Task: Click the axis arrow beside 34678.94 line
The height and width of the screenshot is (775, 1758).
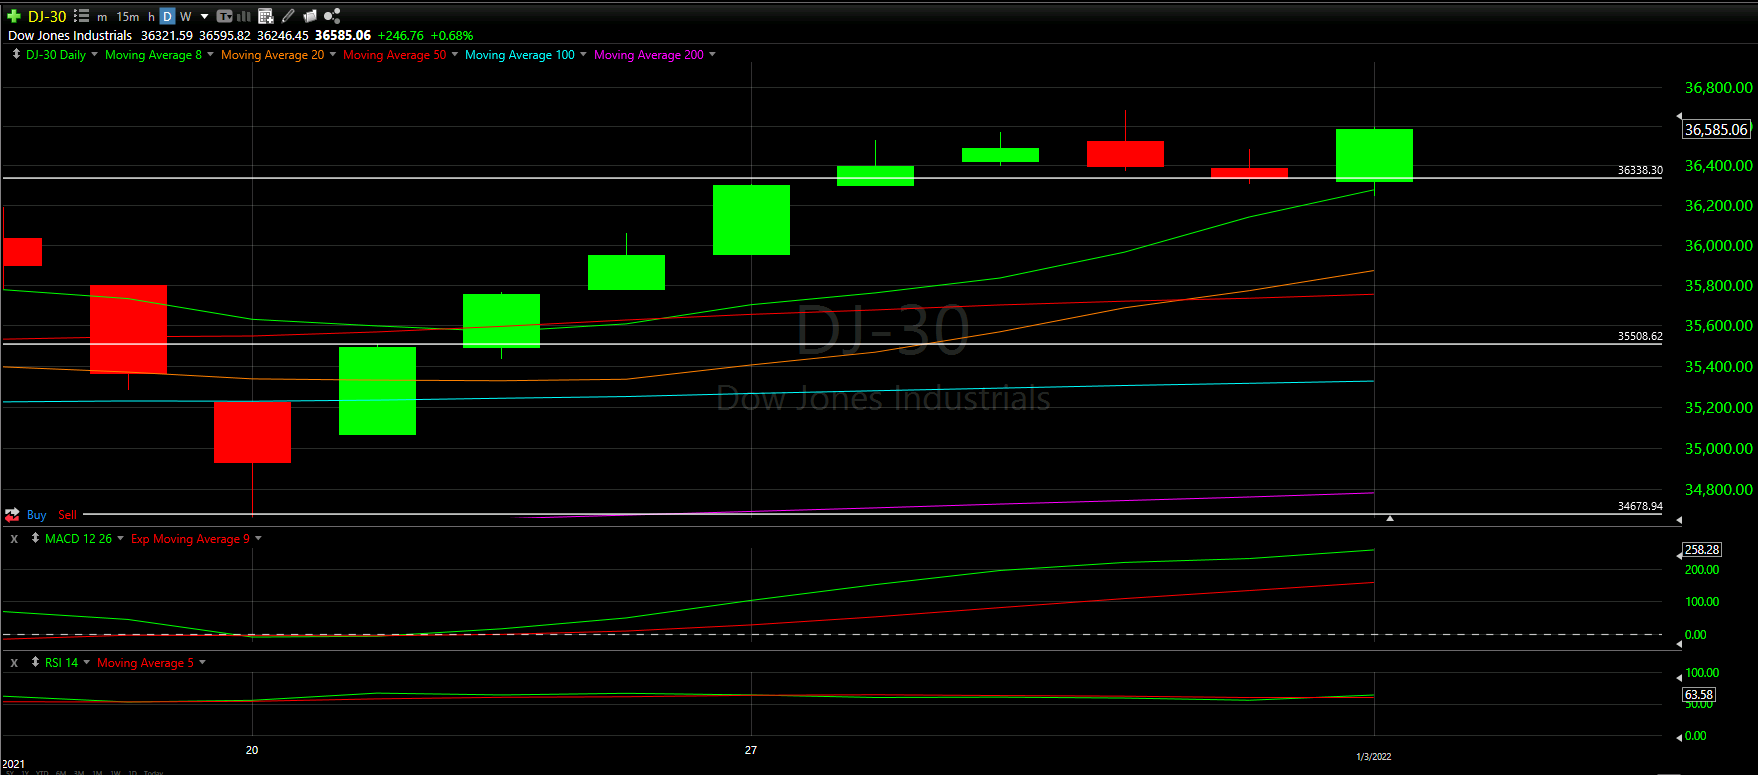Action: pyautogui.click(x=1679, y=520)
